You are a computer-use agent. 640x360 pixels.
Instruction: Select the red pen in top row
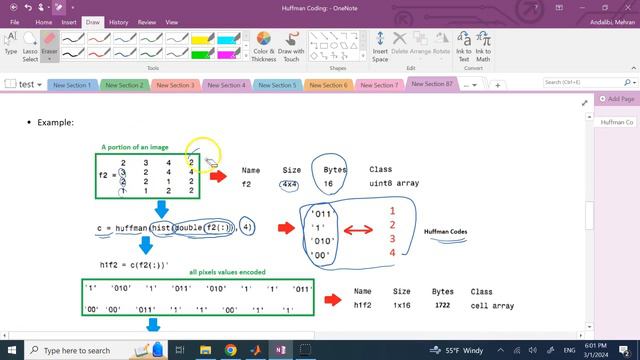99,39
